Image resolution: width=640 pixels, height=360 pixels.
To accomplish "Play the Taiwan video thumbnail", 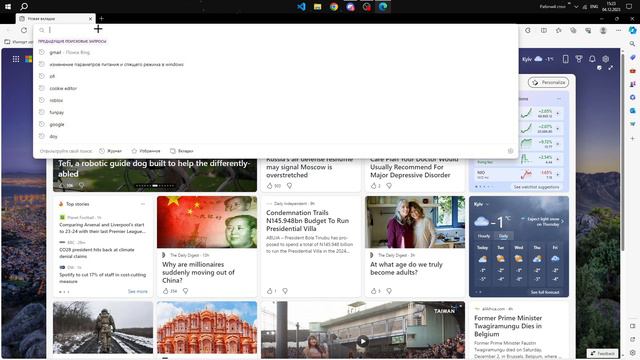I will pos(362,341).
